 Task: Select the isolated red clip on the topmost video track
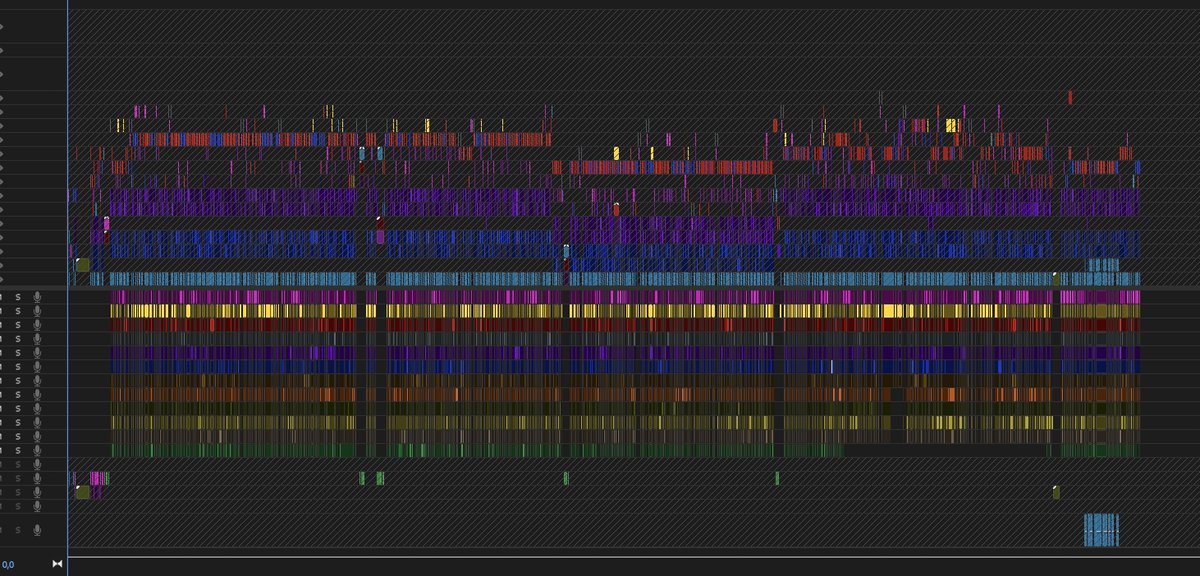tap(1070, 97)
